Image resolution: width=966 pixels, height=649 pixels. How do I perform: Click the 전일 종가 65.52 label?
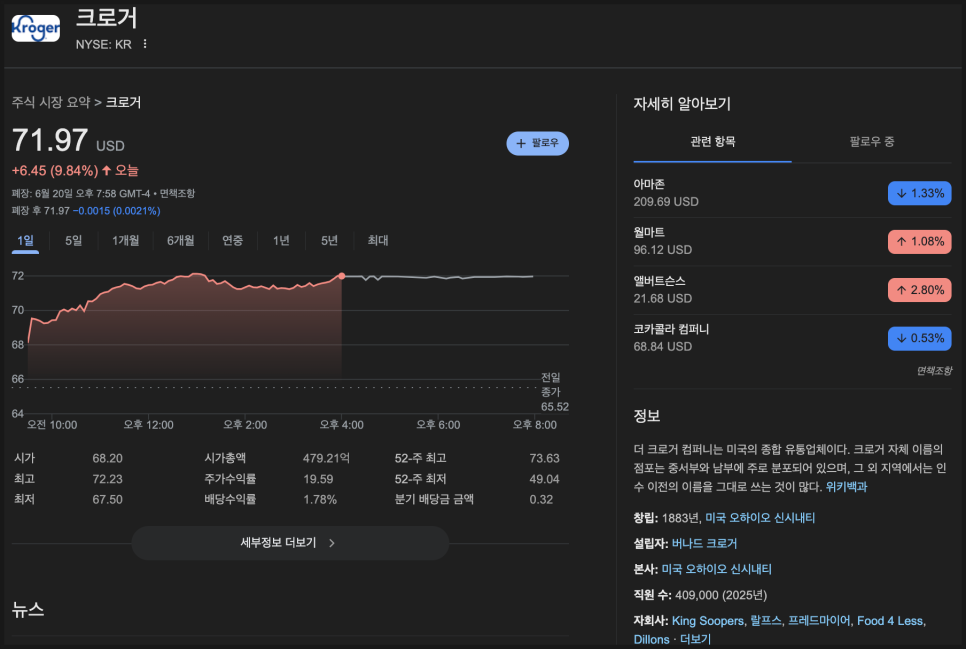[553, 392]
